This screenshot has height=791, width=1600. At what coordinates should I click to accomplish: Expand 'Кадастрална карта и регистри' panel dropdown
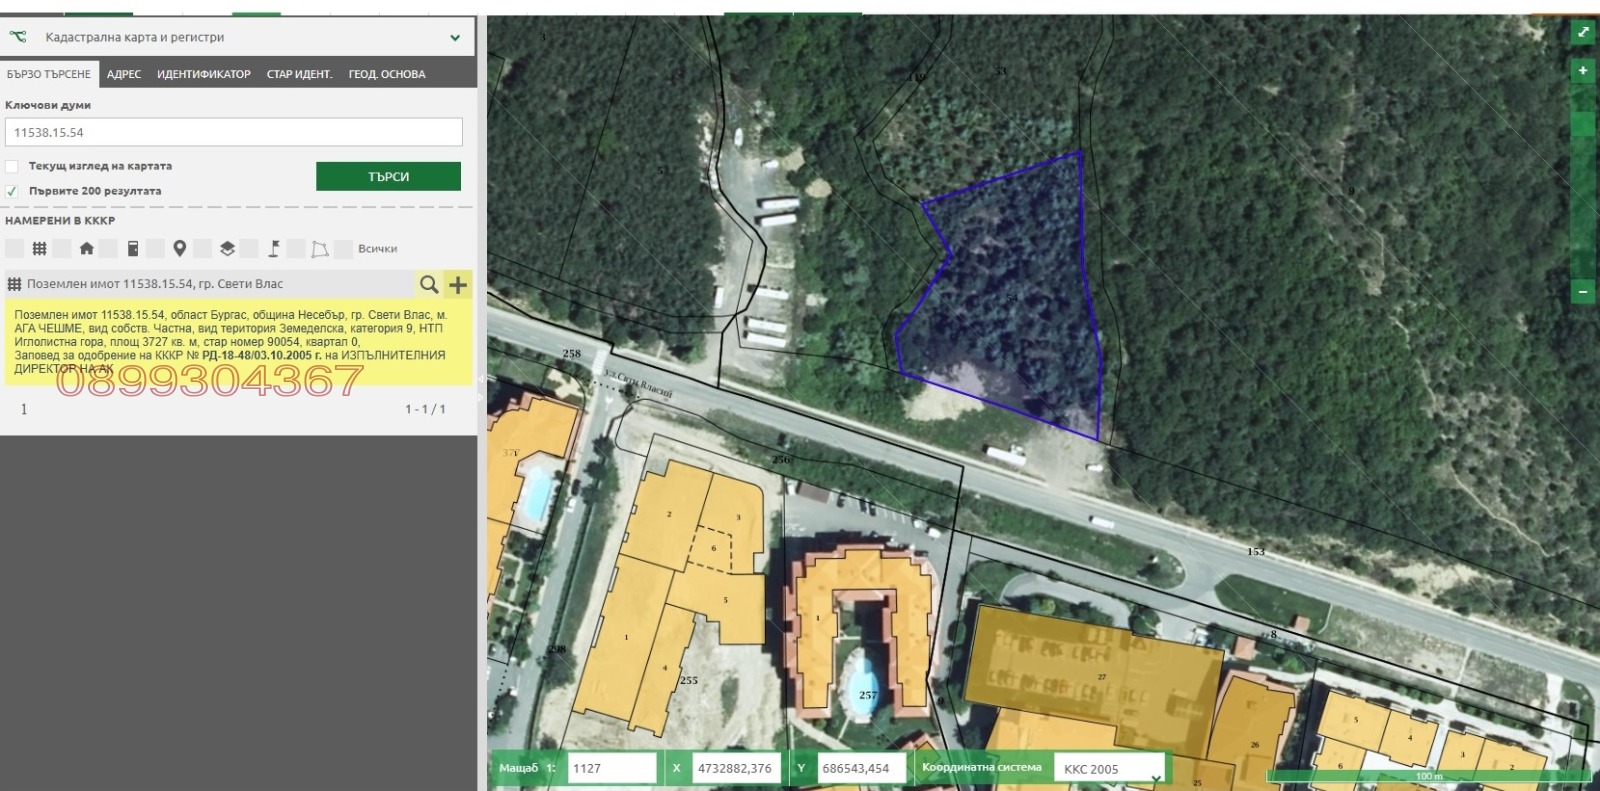click(x=455, y=38)
